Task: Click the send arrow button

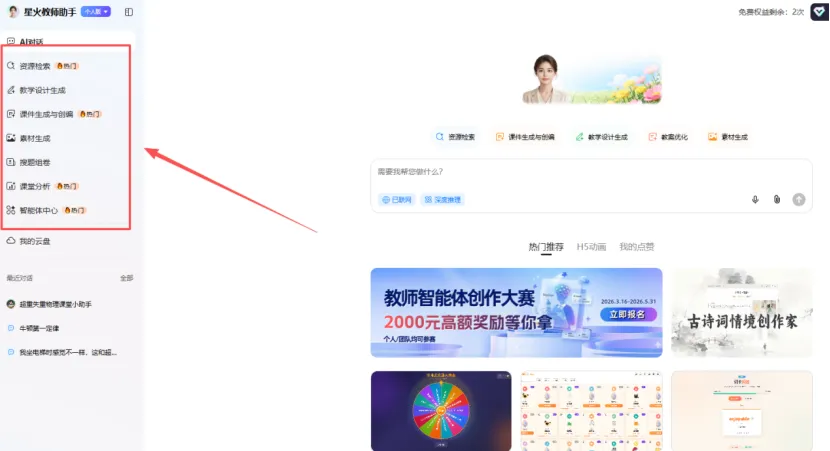Action: [799, 200]
